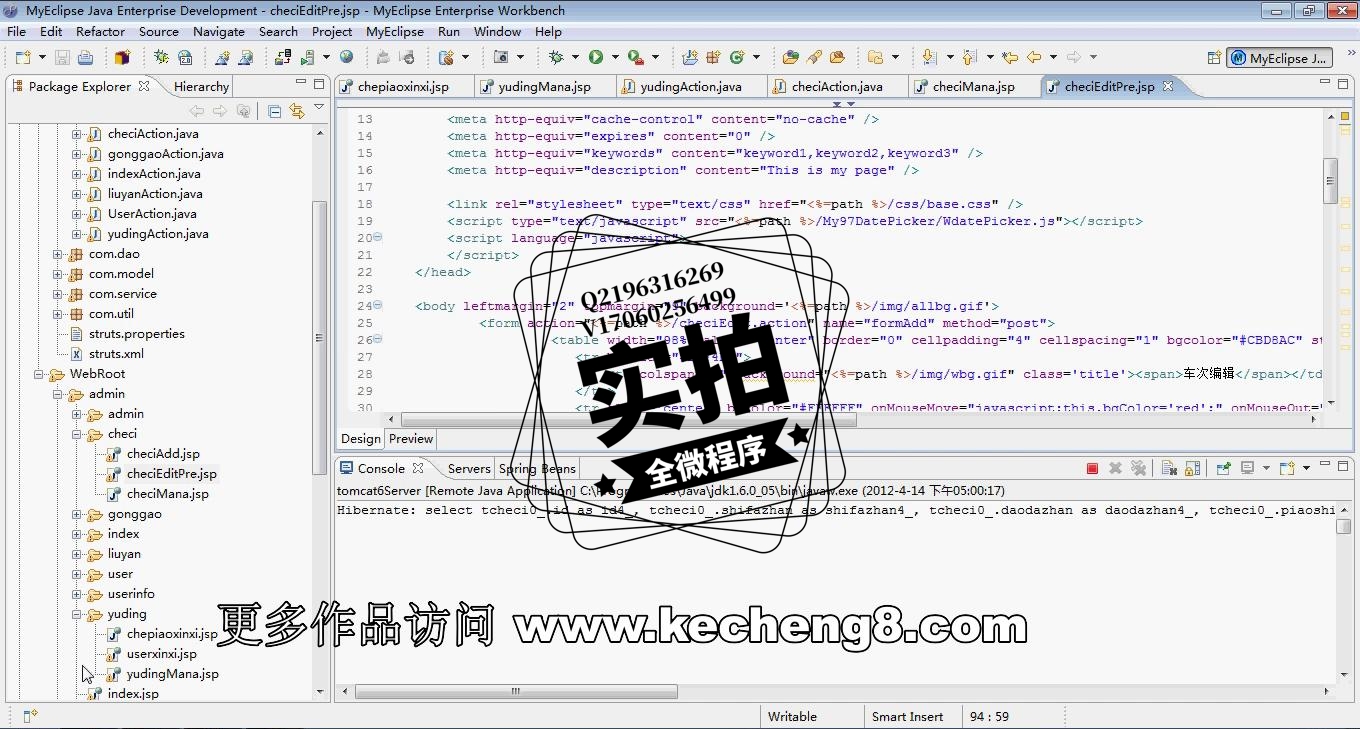Expand the gonggao folder node
Image resolution: width=1360 pixels, height=729 pixels.
(x=77, y=514)
